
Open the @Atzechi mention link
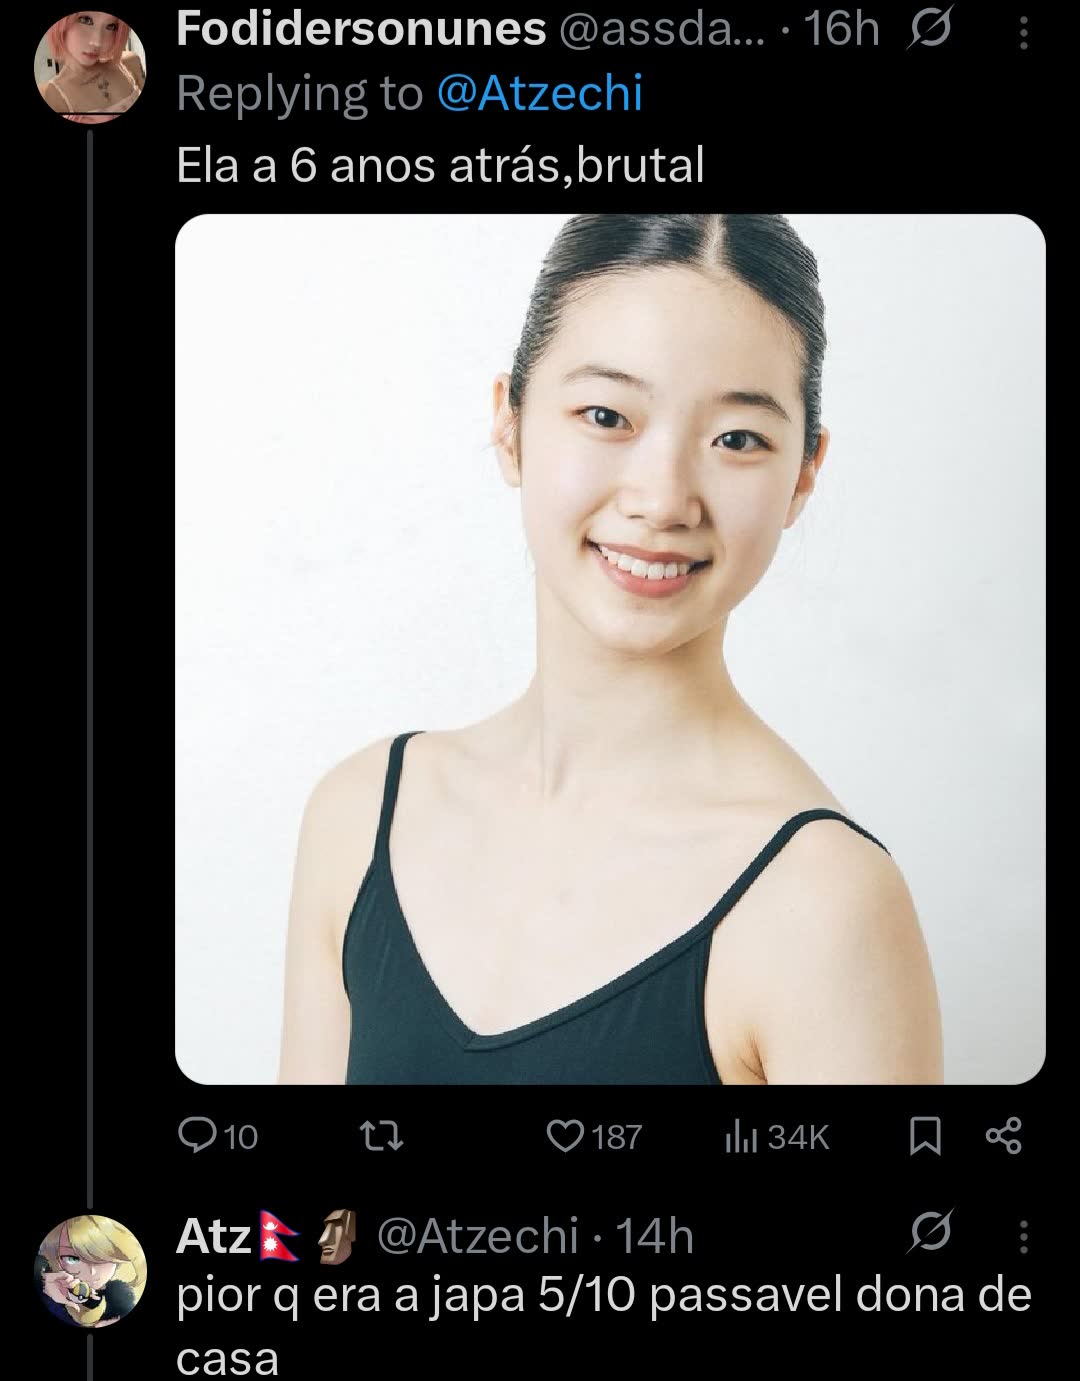[540, 94]
